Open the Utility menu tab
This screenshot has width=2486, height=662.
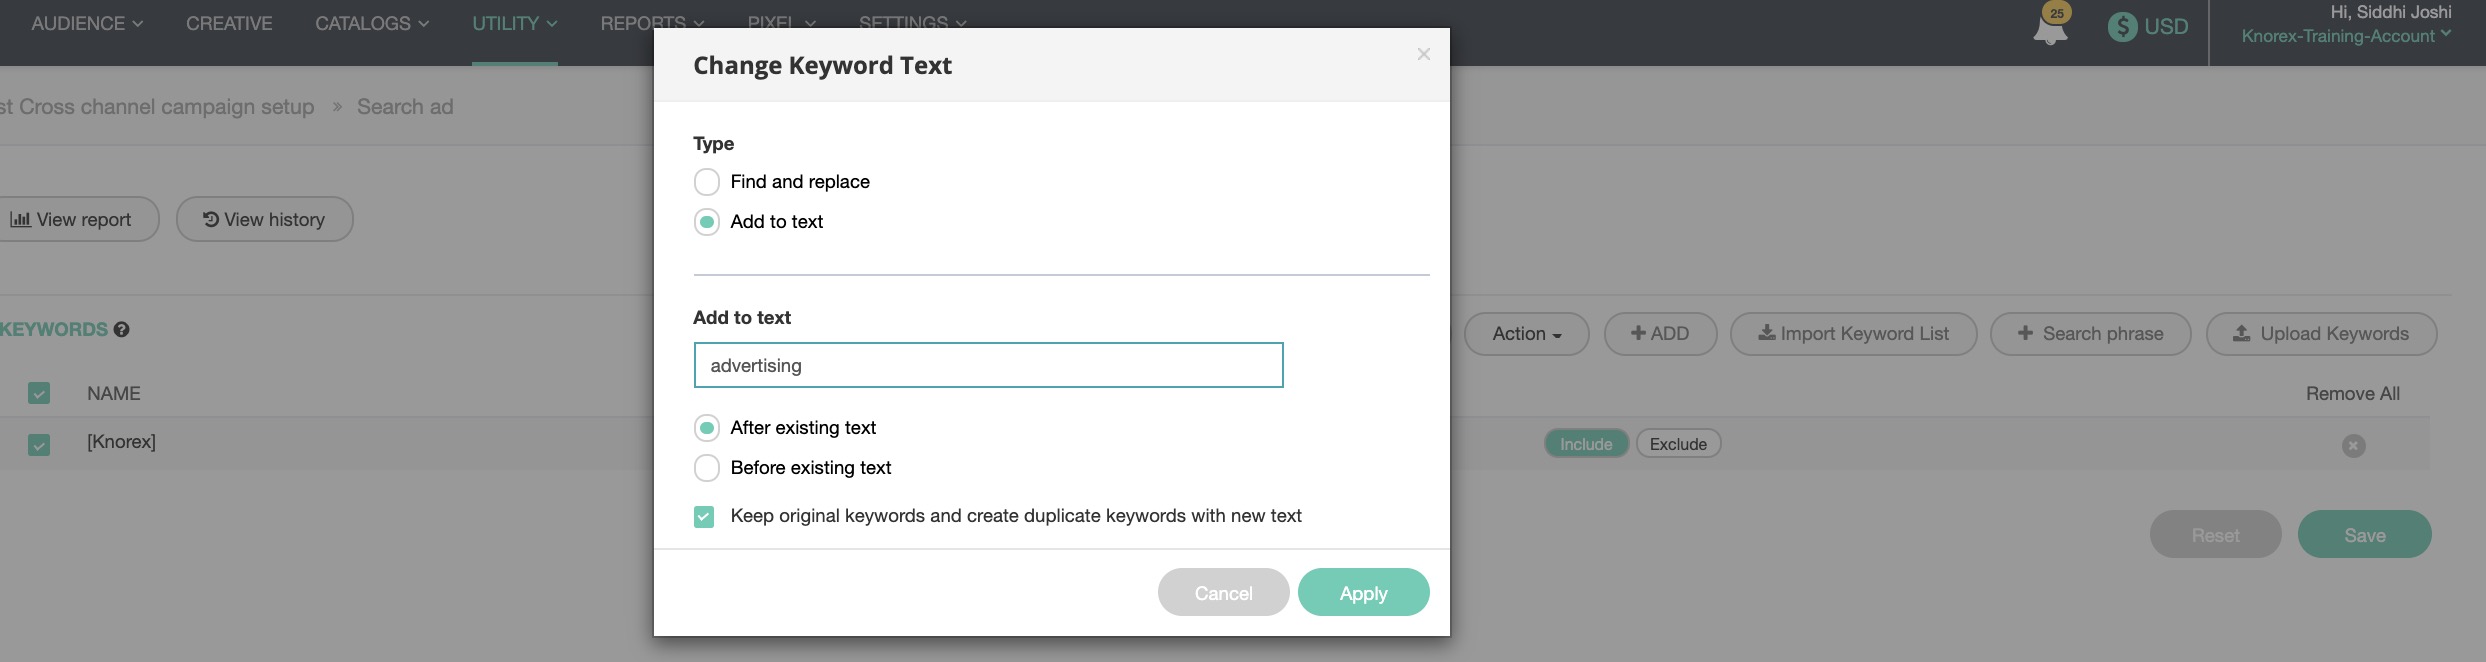coord(514,23)
